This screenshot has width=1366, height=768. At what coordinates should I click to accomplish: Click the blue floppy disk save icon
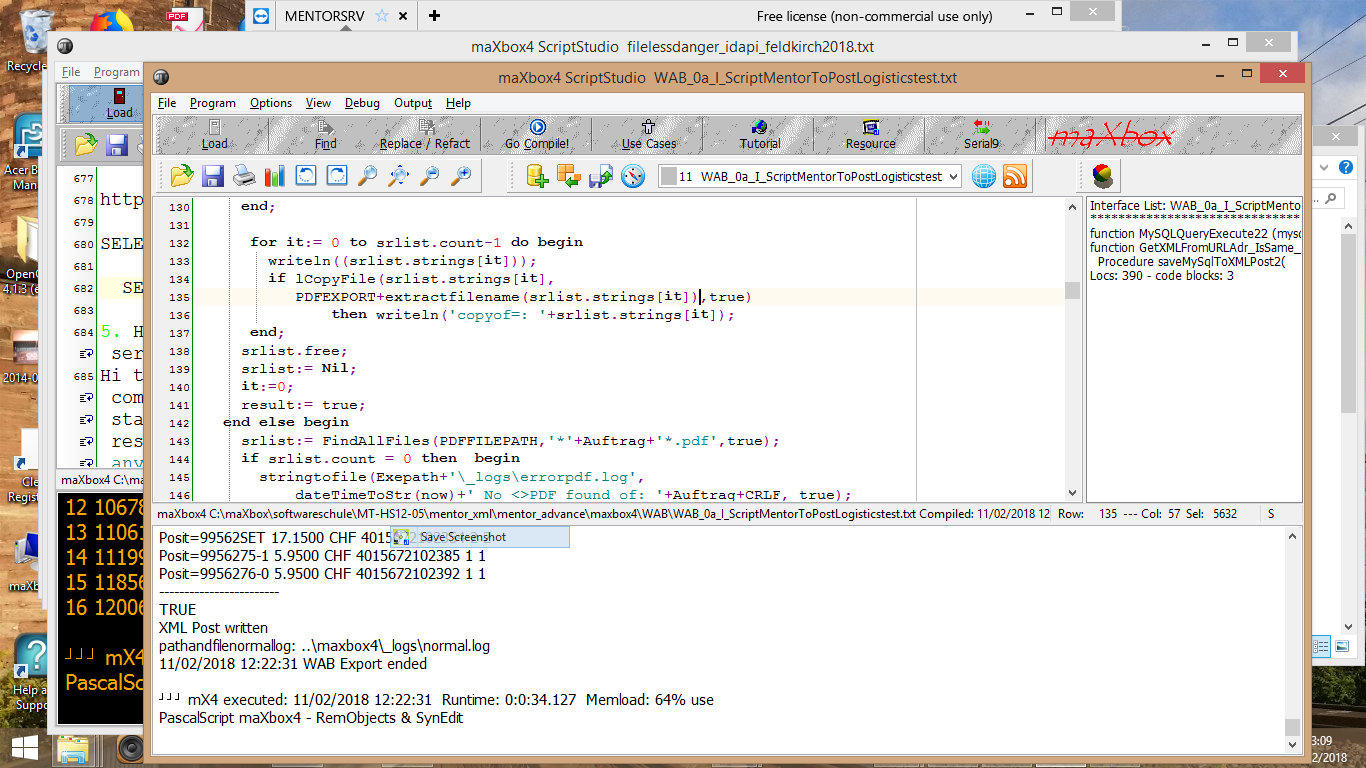pyautogui.click(x=213, y=177)
